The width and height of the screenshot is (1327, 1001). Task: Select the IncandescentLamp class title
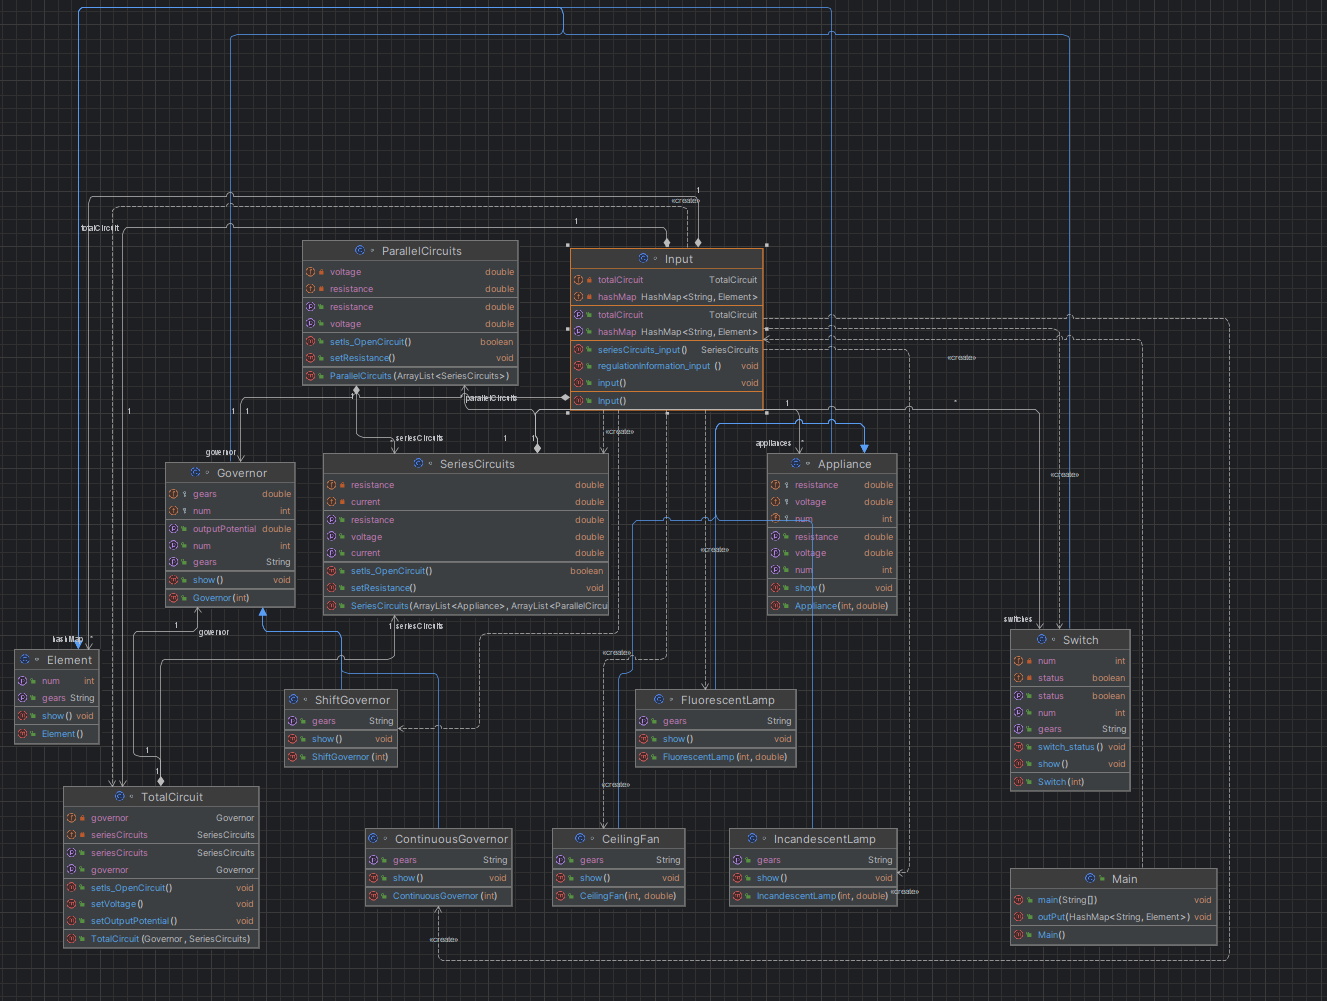(824, 839)
